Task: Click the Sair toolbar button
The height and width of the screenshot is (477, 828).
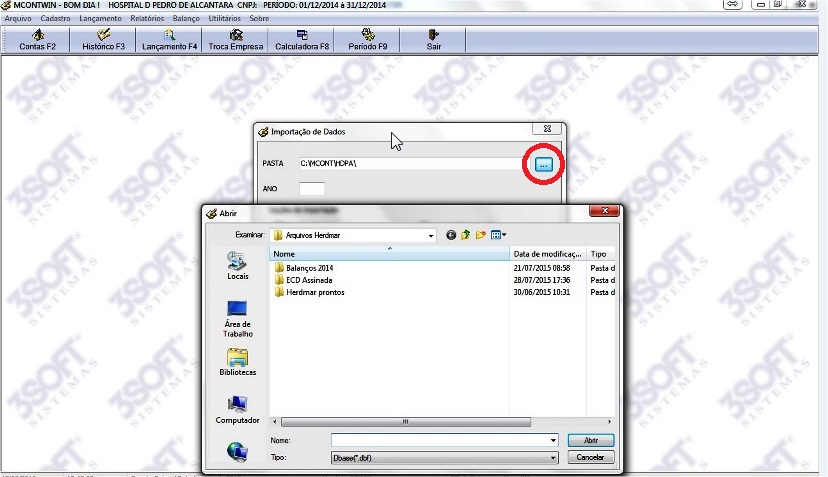Action: pos(434,40)
